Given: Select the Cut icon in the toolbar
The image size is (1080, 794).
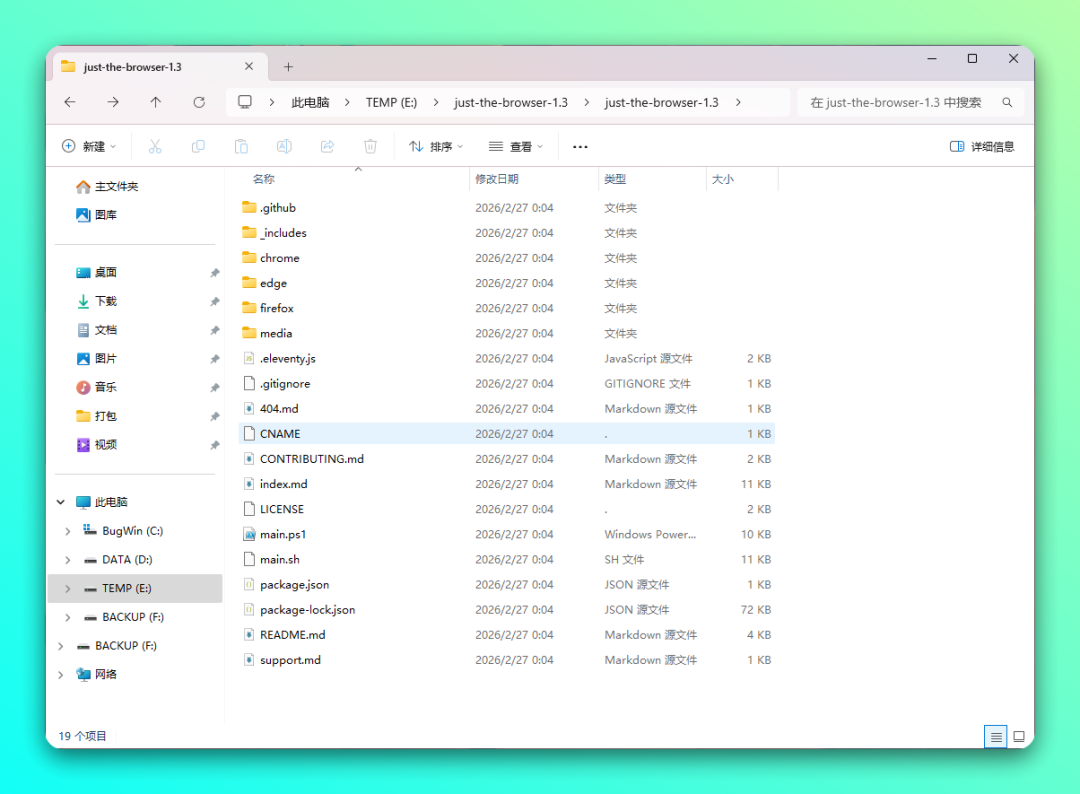Looking at the screenshot, I should coord(155,146).
